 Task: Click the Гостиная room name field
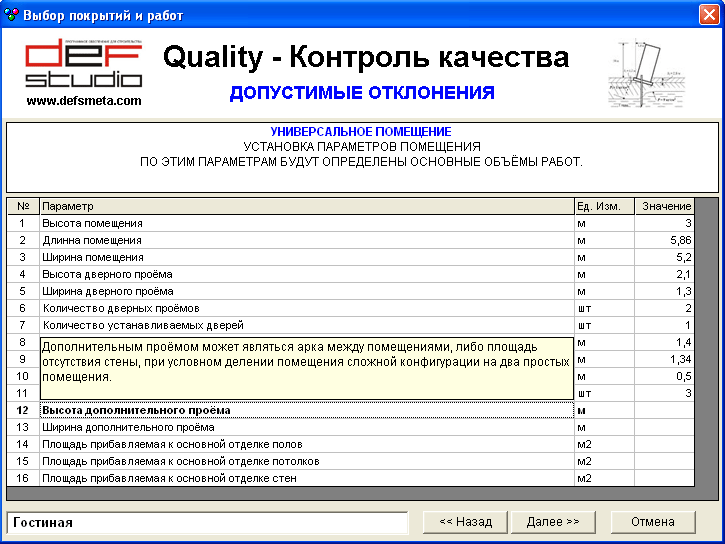click(207, 522)
